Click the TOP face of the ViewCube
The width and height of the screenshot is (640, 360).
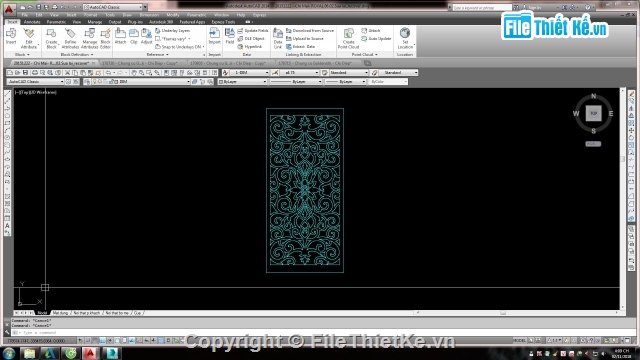coord(593,113)
